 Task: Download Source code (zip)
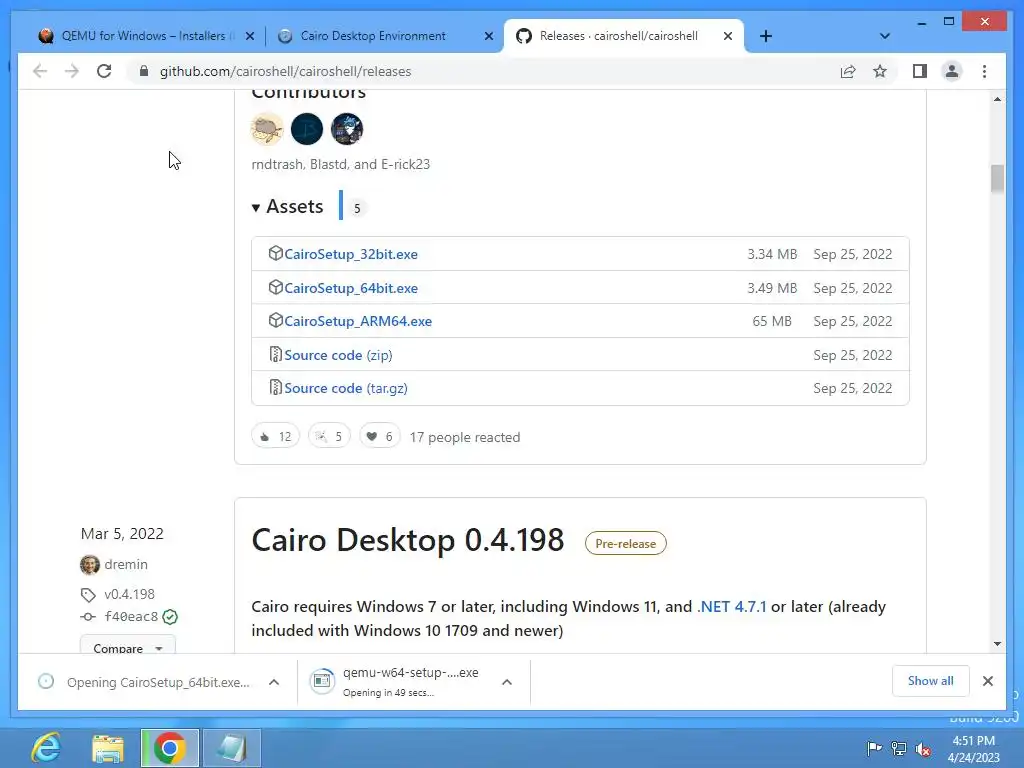tap(338, 355)
